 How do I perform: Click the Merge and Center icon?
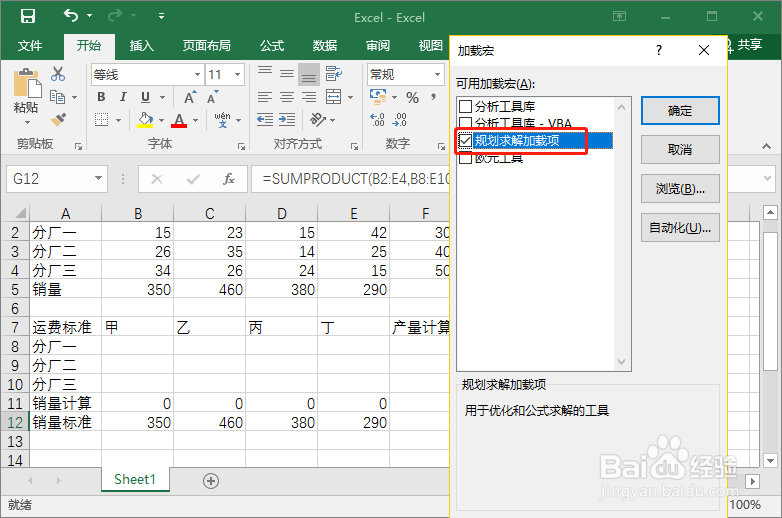coord(334,97)
